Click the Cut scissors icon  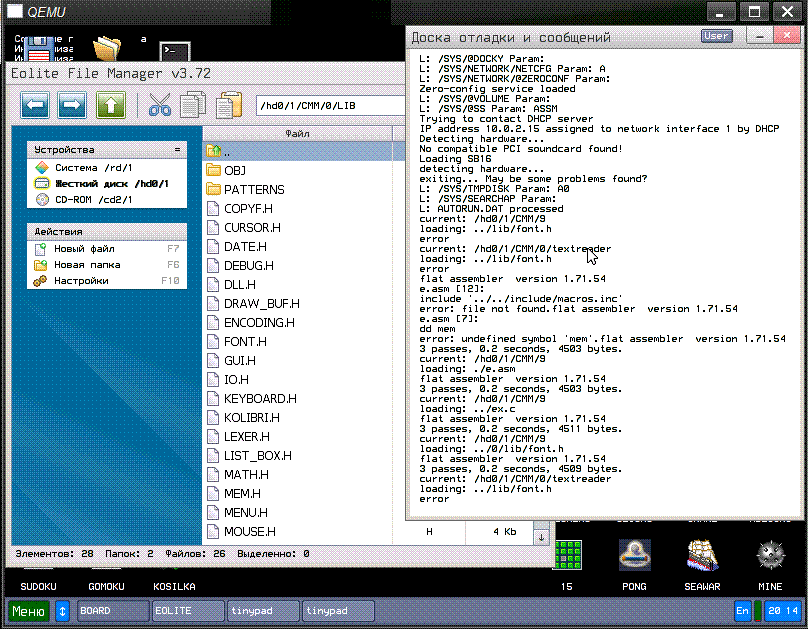(160, 104)
